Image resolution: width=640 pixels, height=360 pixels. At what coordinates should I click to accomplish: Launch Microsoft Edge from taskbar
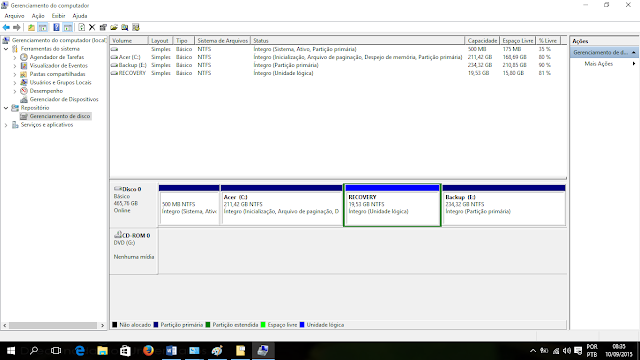80,351
